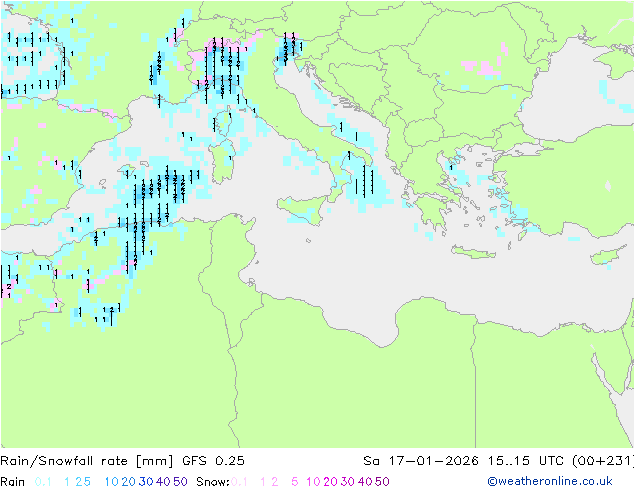Click the island of Crete on the map
The height and width of the screenshot is (490, 634).
(472, 252)
